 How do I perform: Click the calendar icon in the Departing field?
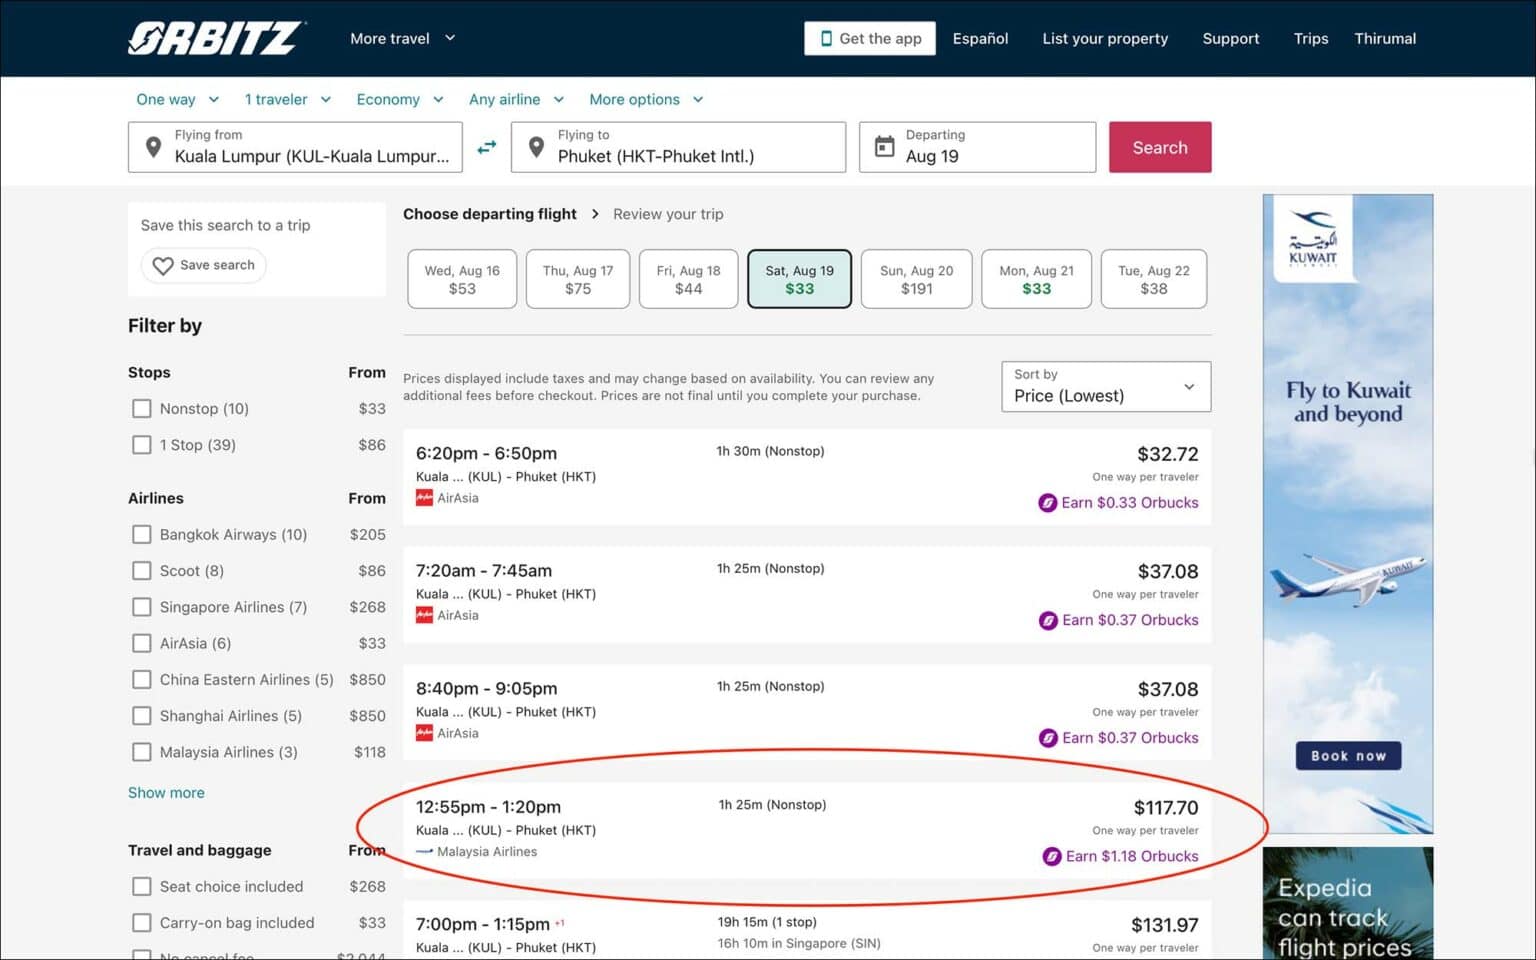pyautogui.click(x=884, y=146)
